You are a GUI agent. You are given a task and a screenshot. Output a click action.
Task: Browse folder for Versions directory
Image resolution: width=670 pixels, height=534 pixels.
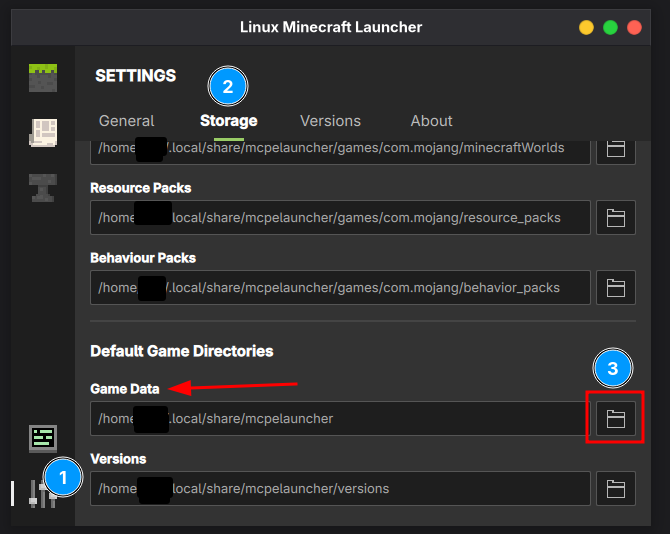point(616,488)
